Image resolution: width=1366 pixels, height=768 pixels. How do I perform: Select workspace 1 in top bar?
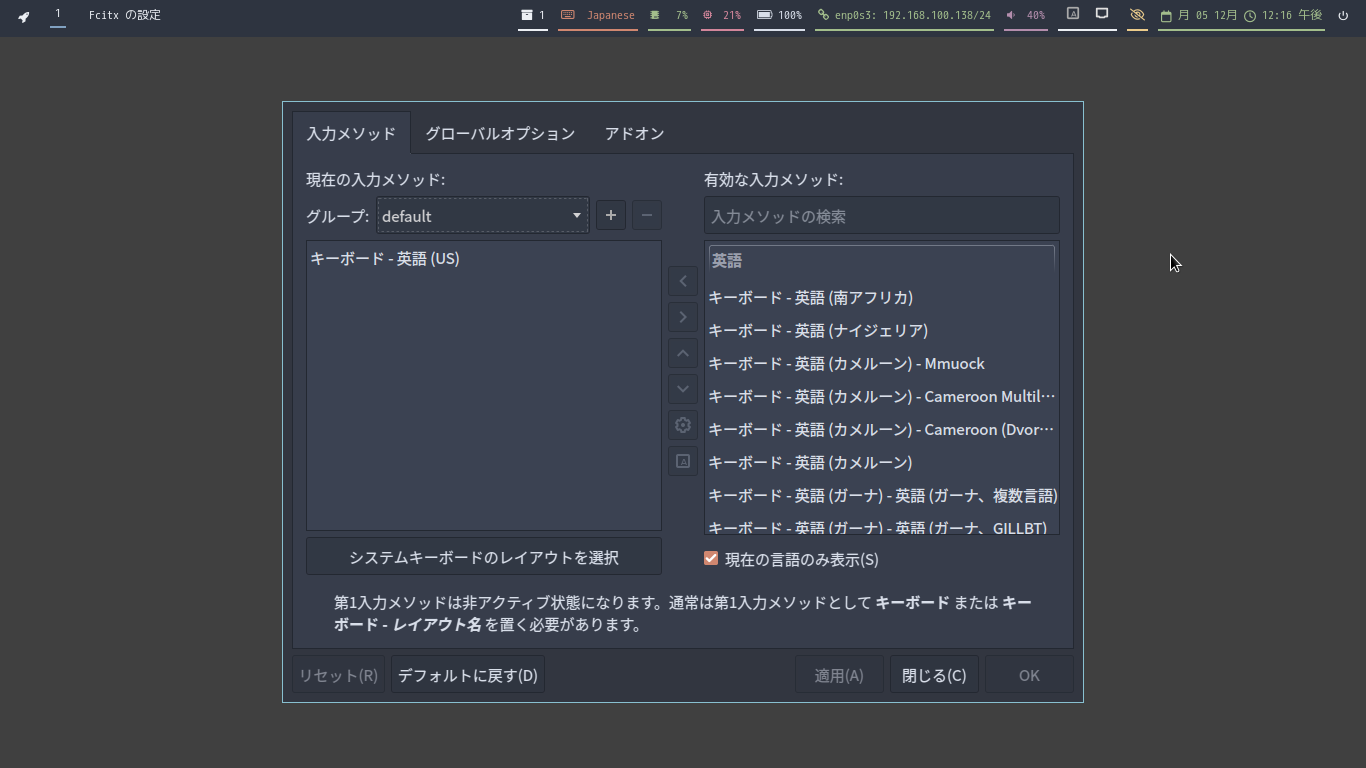coord(58,14)
